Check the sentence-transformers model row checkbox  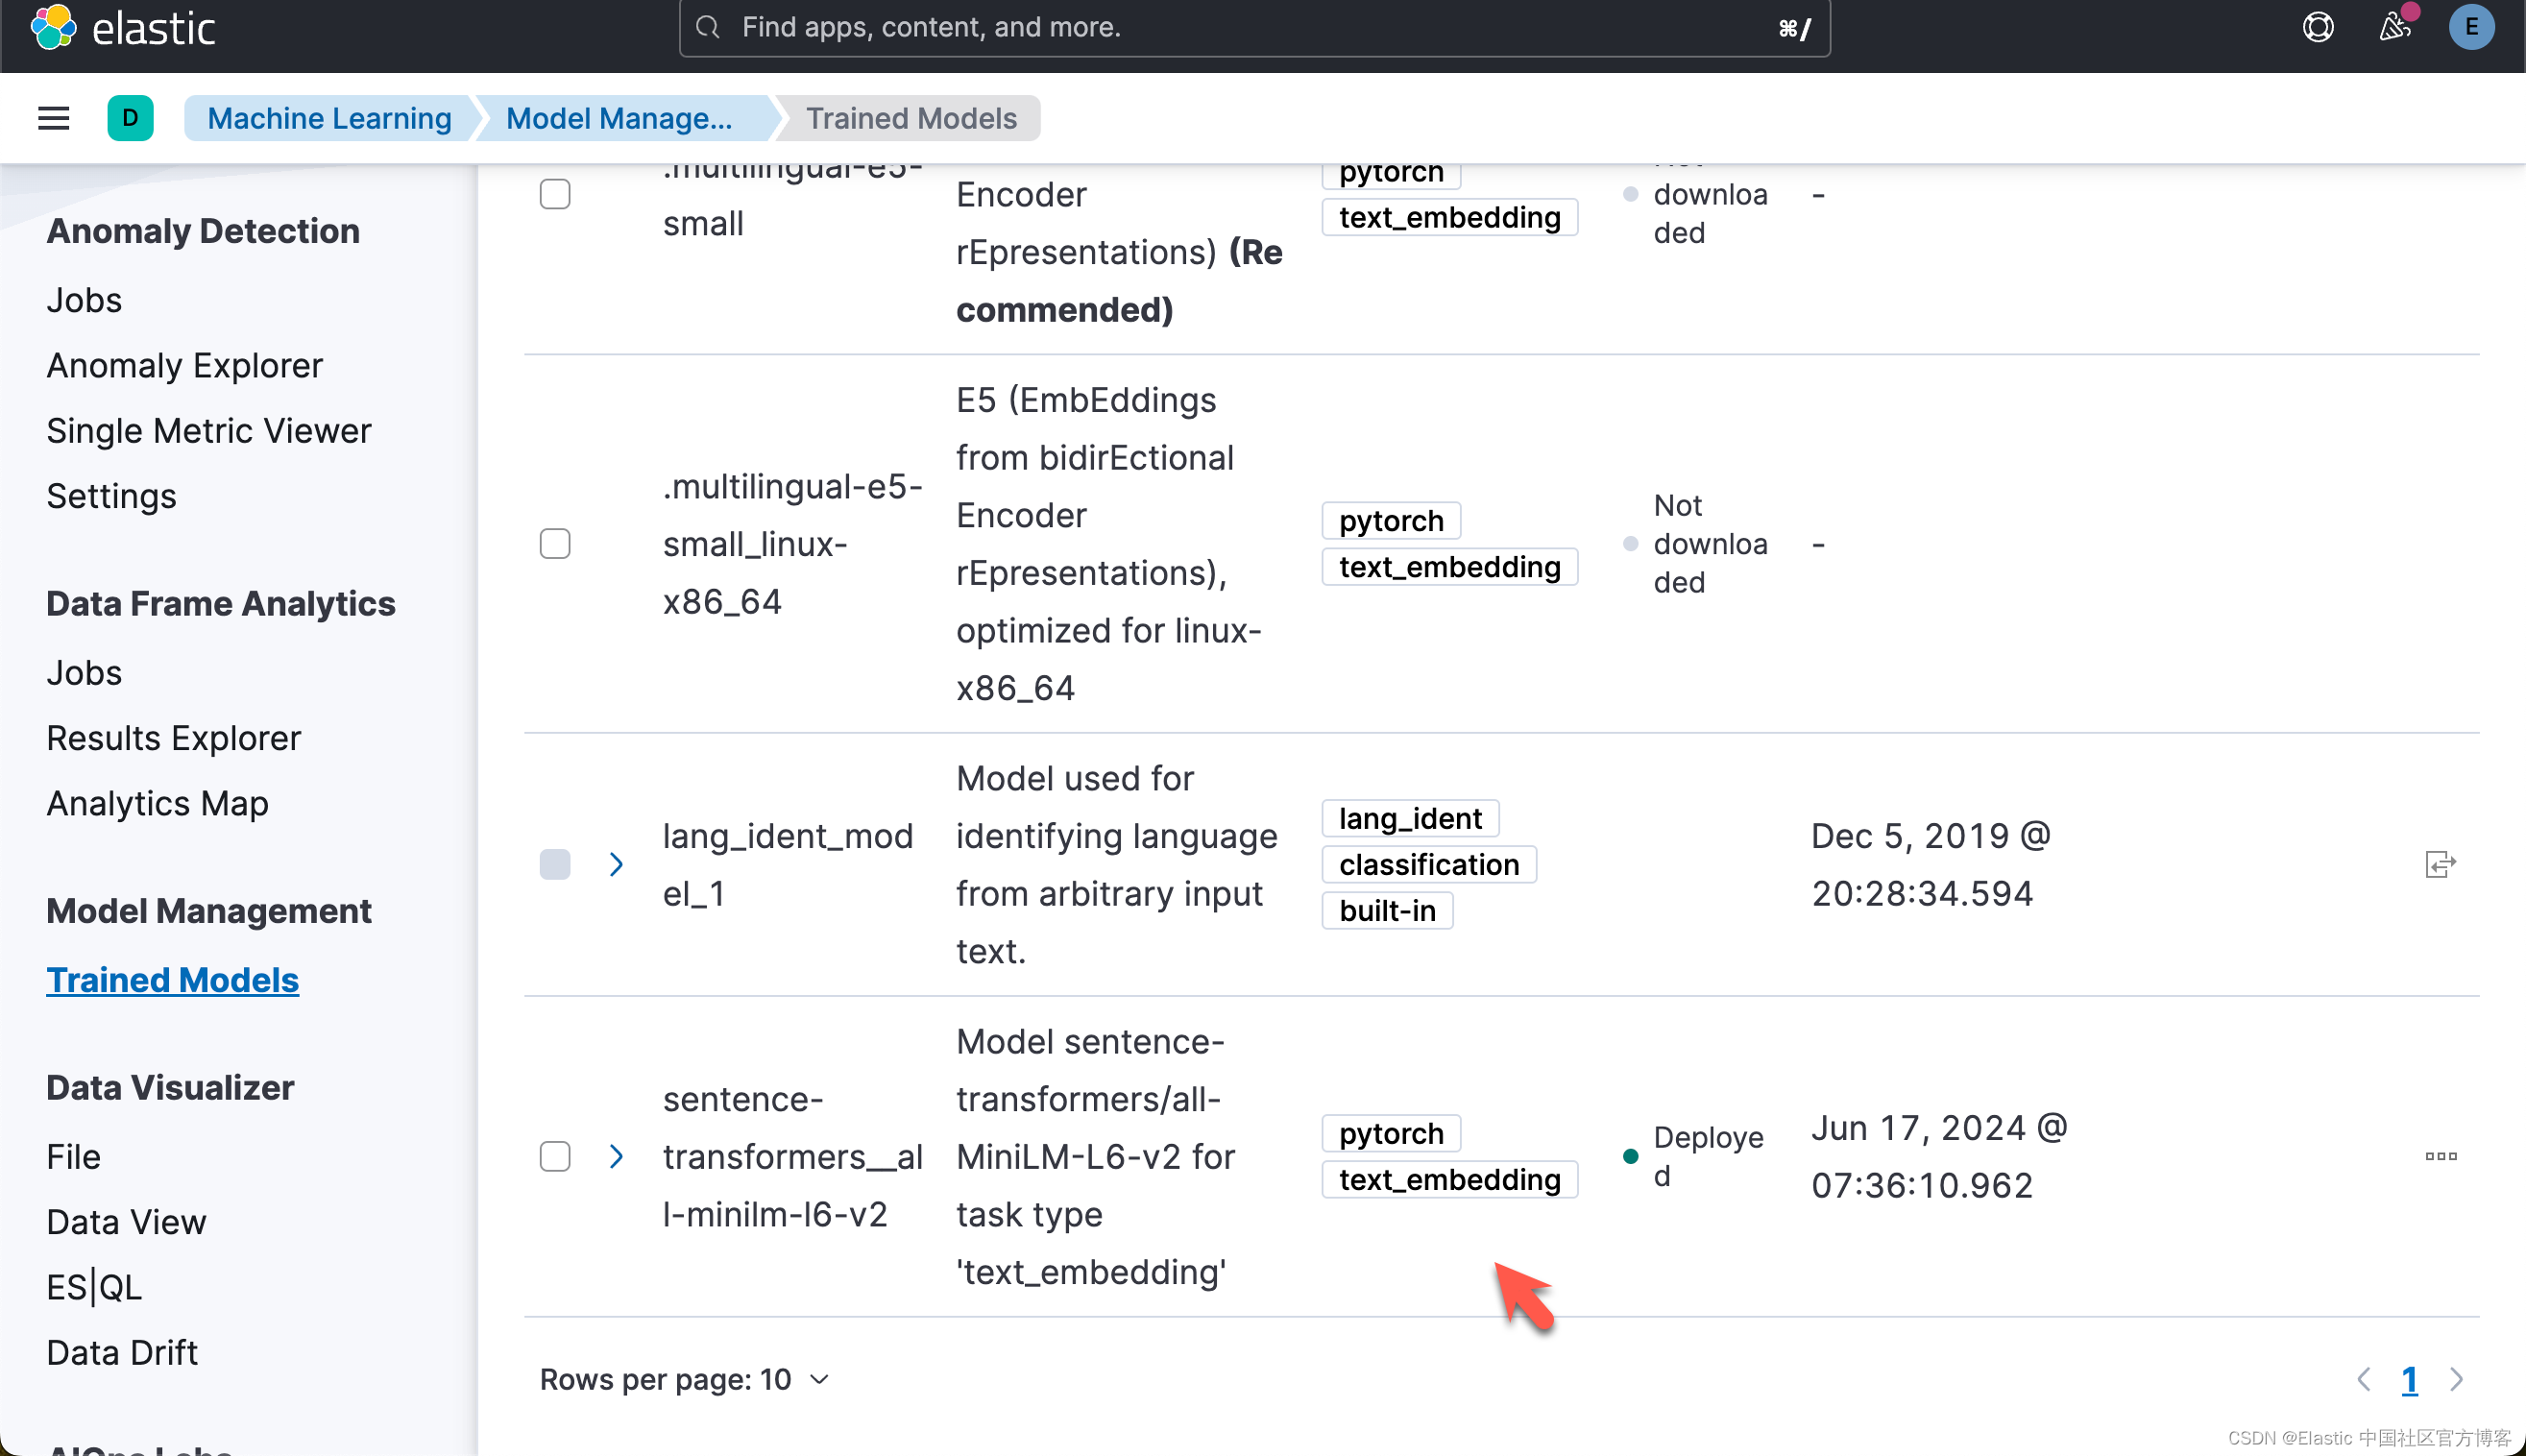tap(555, 1156)
